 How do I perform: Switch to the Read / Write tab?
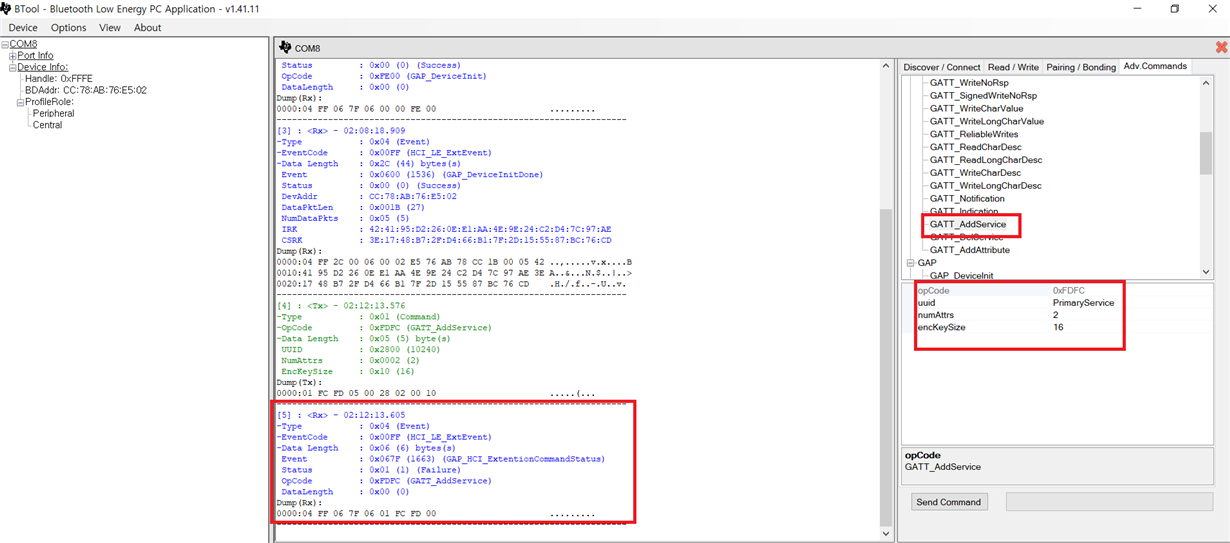[x=1013, y=67]
